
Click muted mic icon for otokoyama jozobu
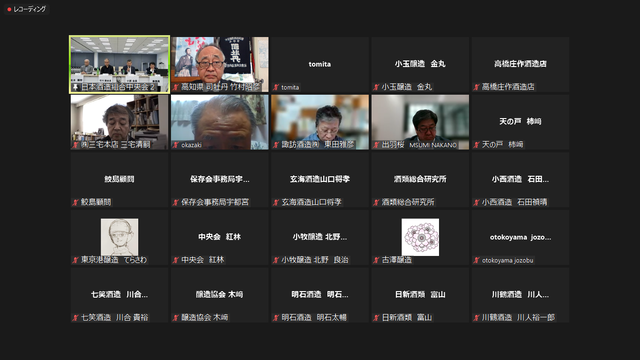(x=476, y=260)
